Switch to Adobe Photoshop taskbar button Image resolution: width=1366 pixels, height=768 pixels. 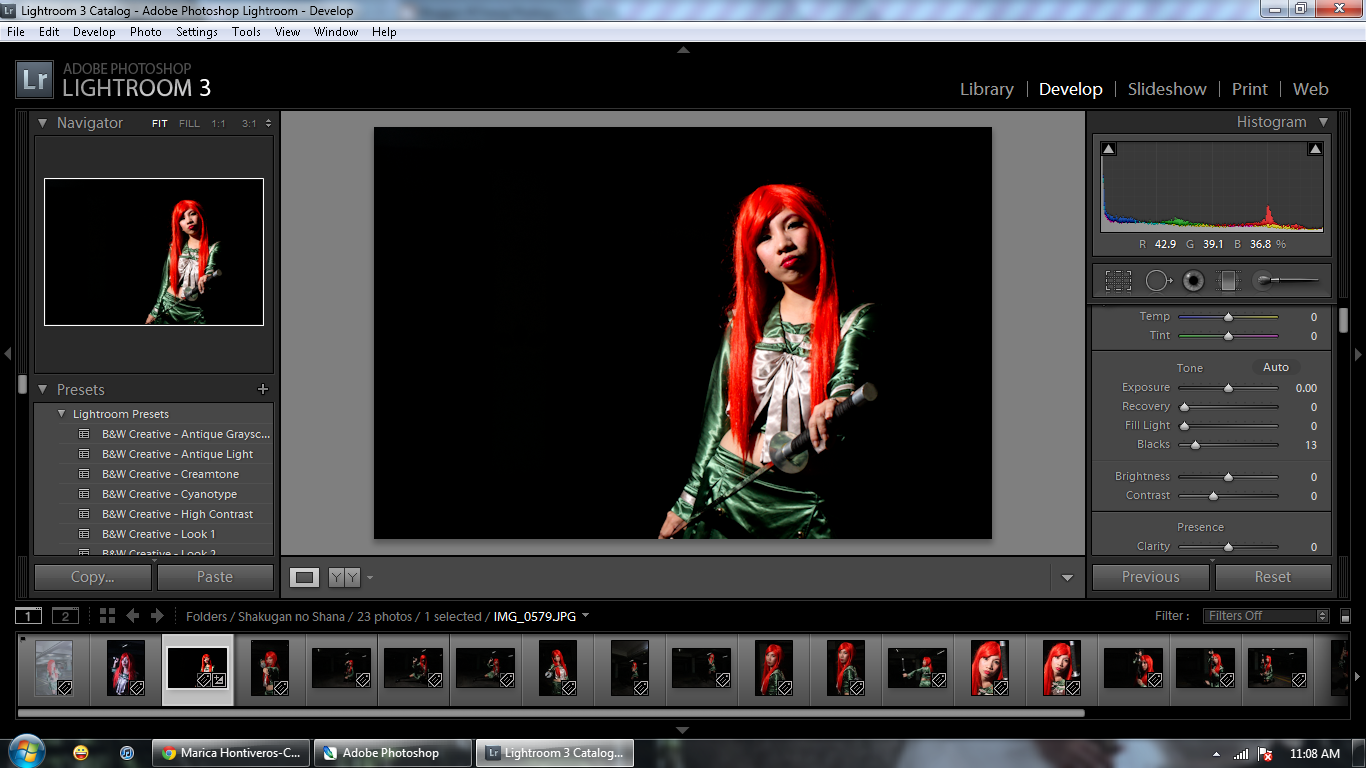click(x=391, y=753)
